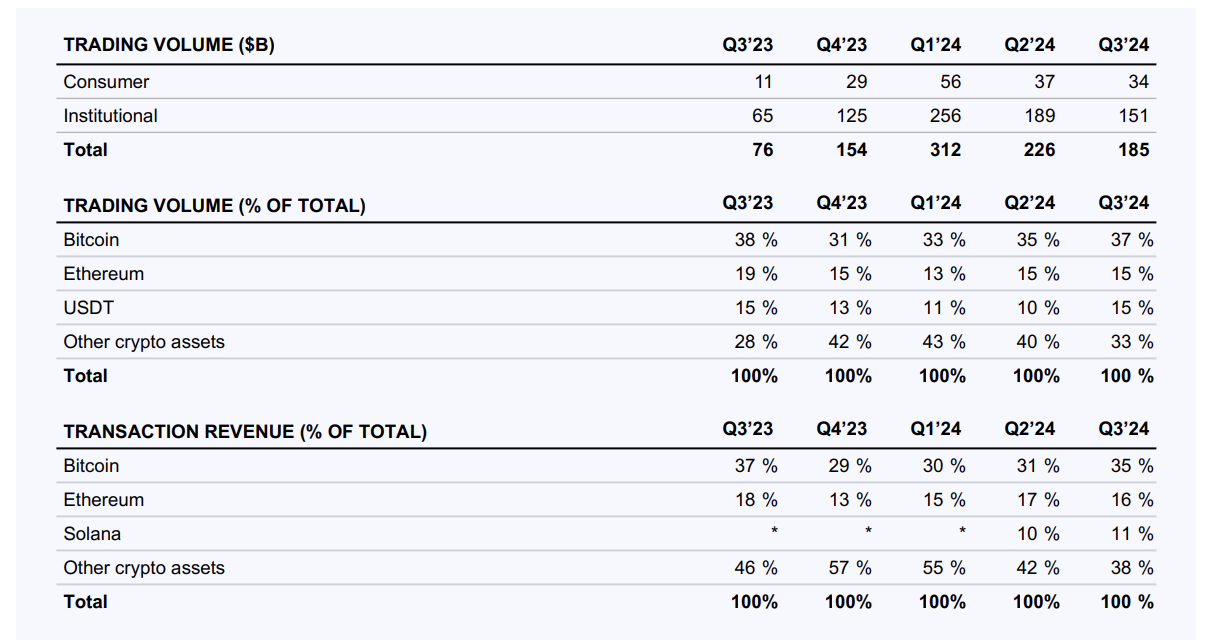Screen dimensions: 1212x644
Task: Select the USDT row label
Action: coord(89,308)
